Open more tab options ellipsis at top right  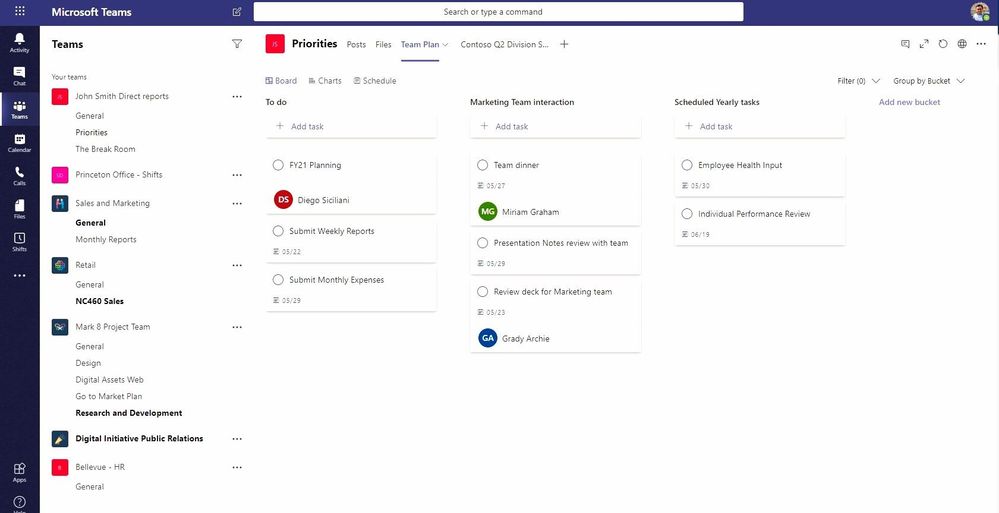point(981,44)
